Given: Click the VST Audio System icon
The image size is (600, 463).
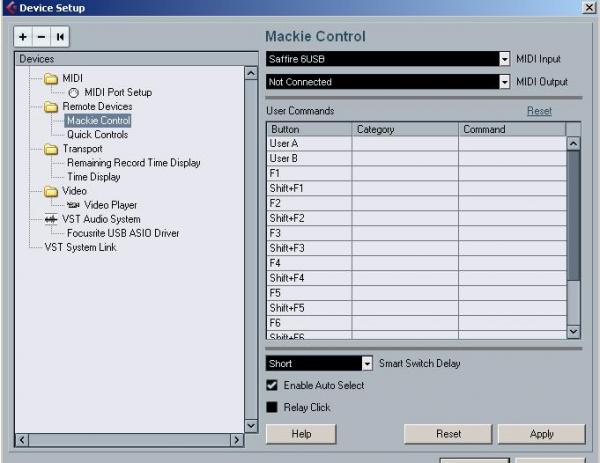Looking at the screenshot, I should (51, 219).
